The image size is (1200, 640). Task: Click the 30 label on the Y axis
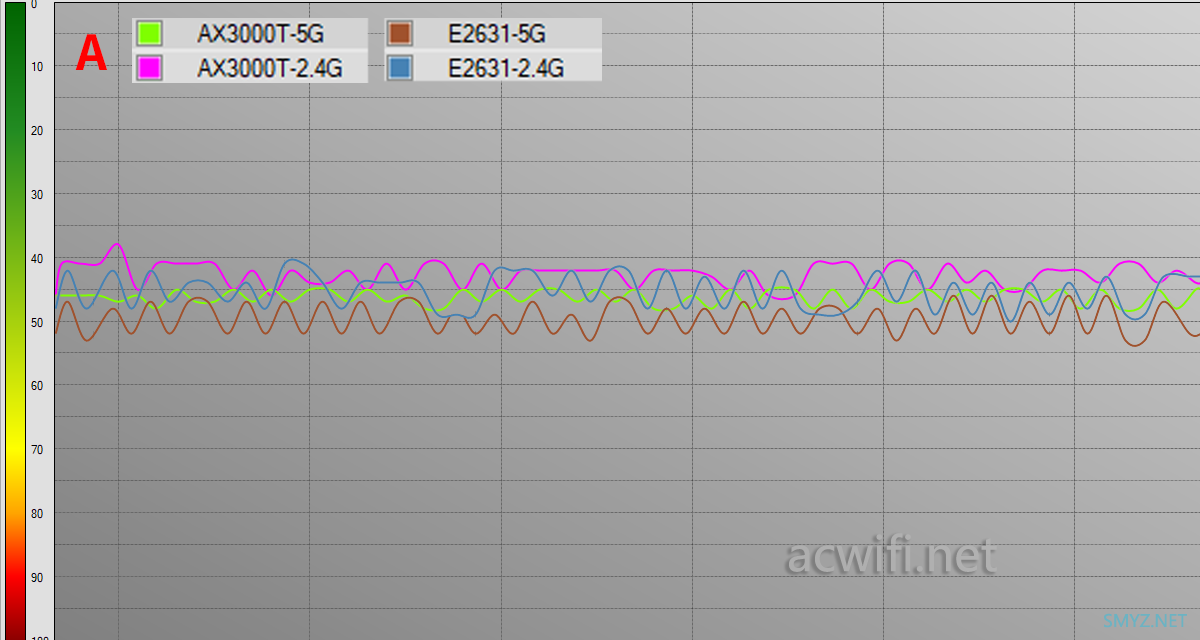37,195
